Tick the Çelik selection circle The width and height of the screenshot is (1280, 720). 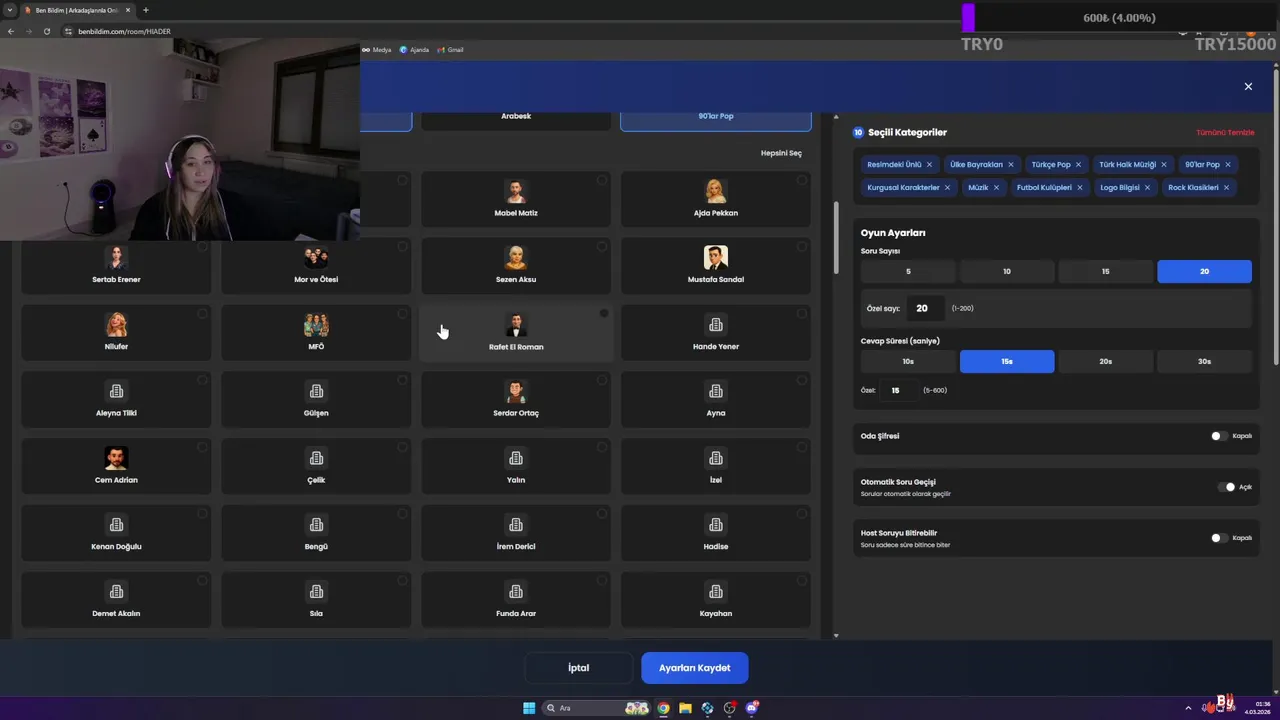click(x=402, y=447)
